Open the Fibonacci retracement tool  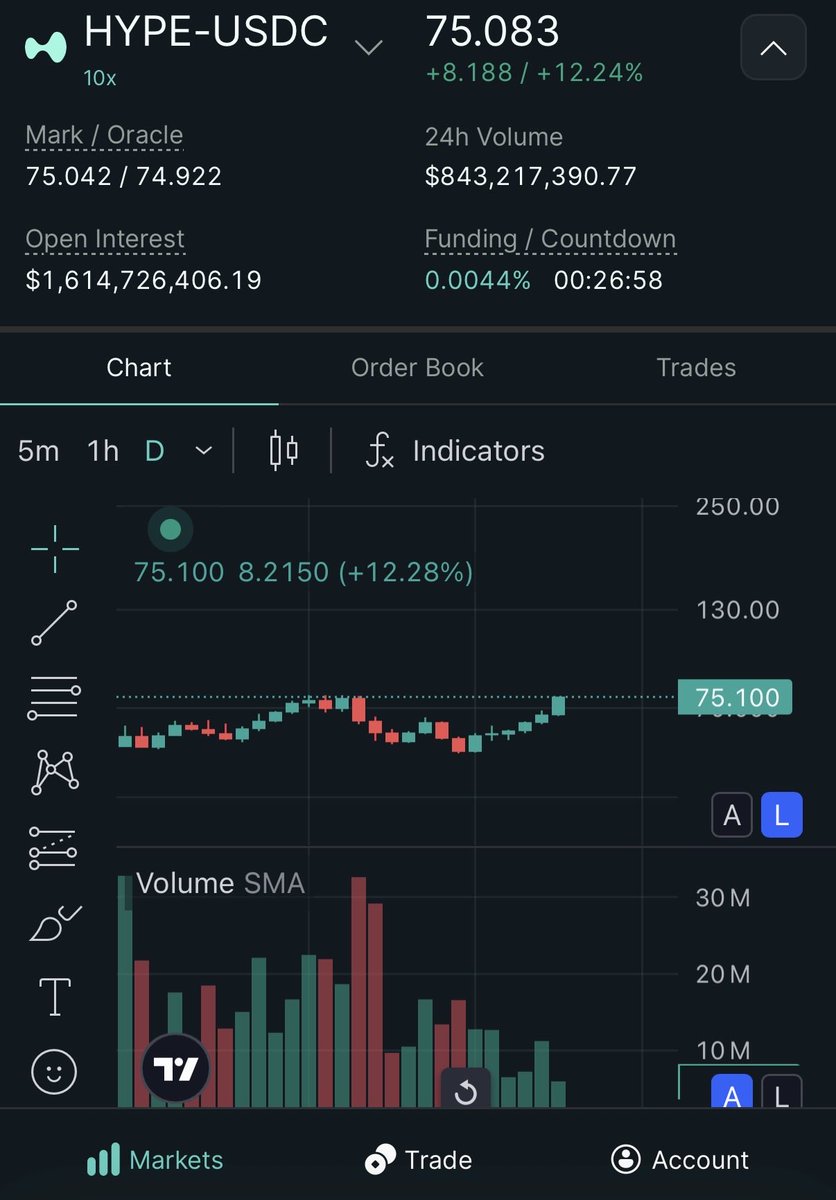point(54,698)
